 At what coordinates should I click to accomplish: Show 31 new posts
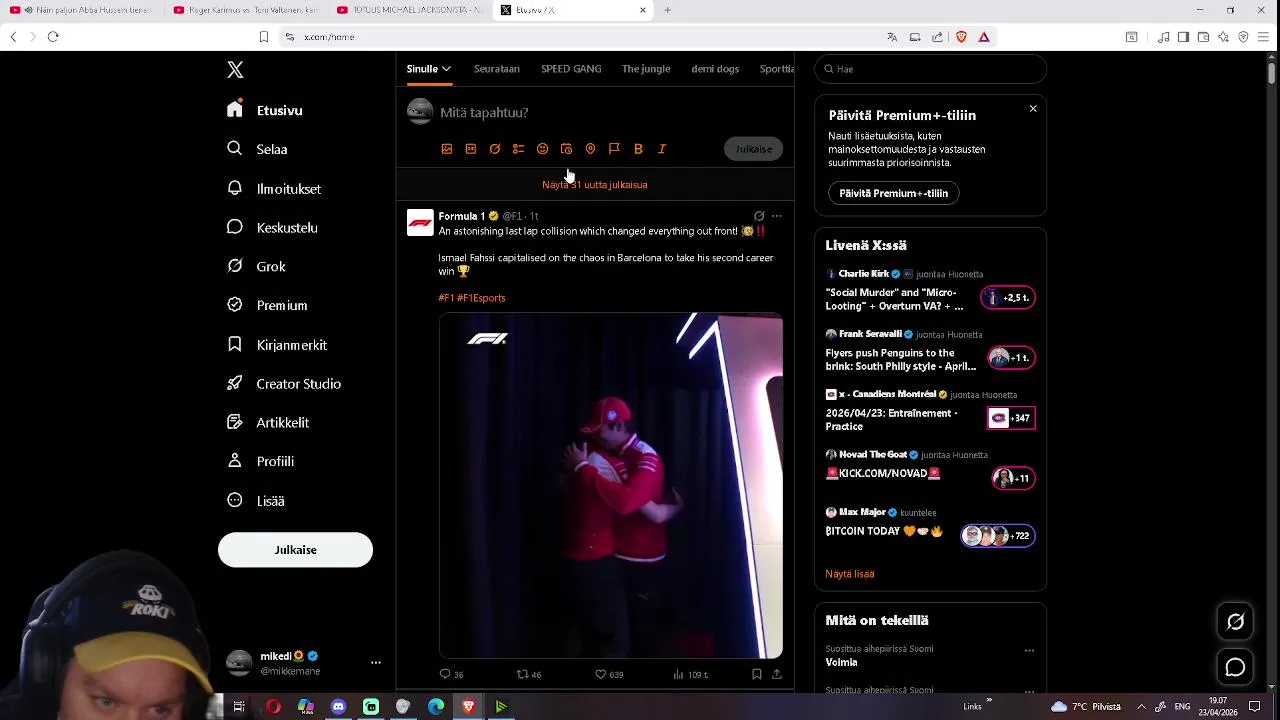click(x=595, y=185)
